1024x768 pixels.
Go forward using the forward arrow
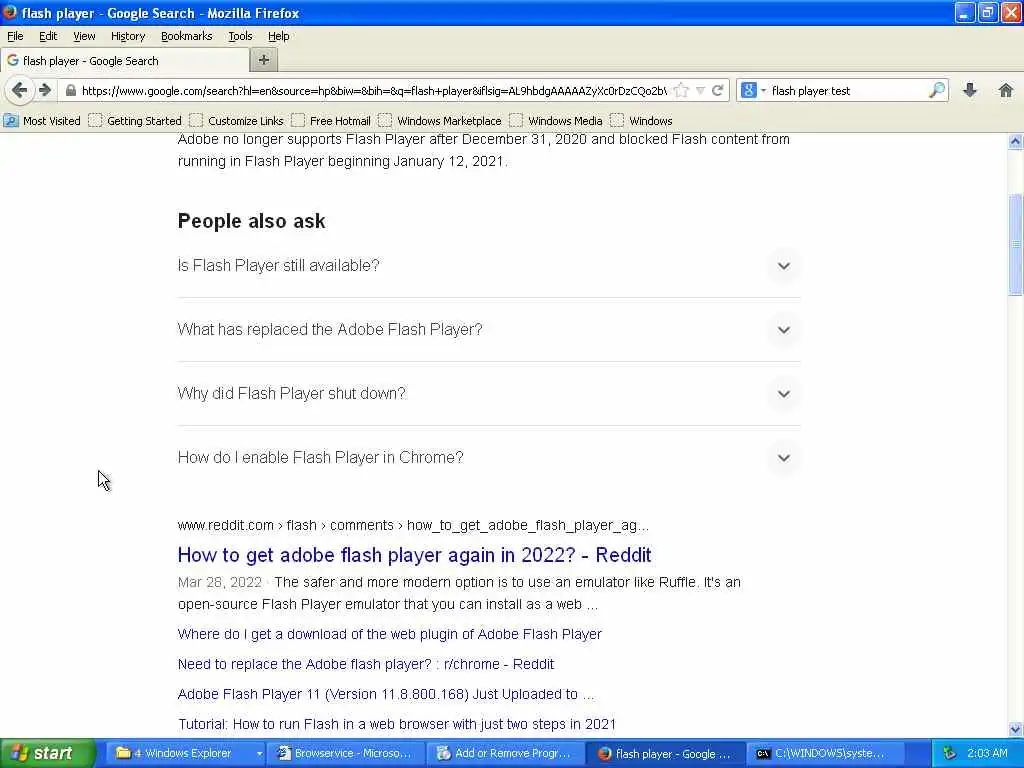(44, 90)
